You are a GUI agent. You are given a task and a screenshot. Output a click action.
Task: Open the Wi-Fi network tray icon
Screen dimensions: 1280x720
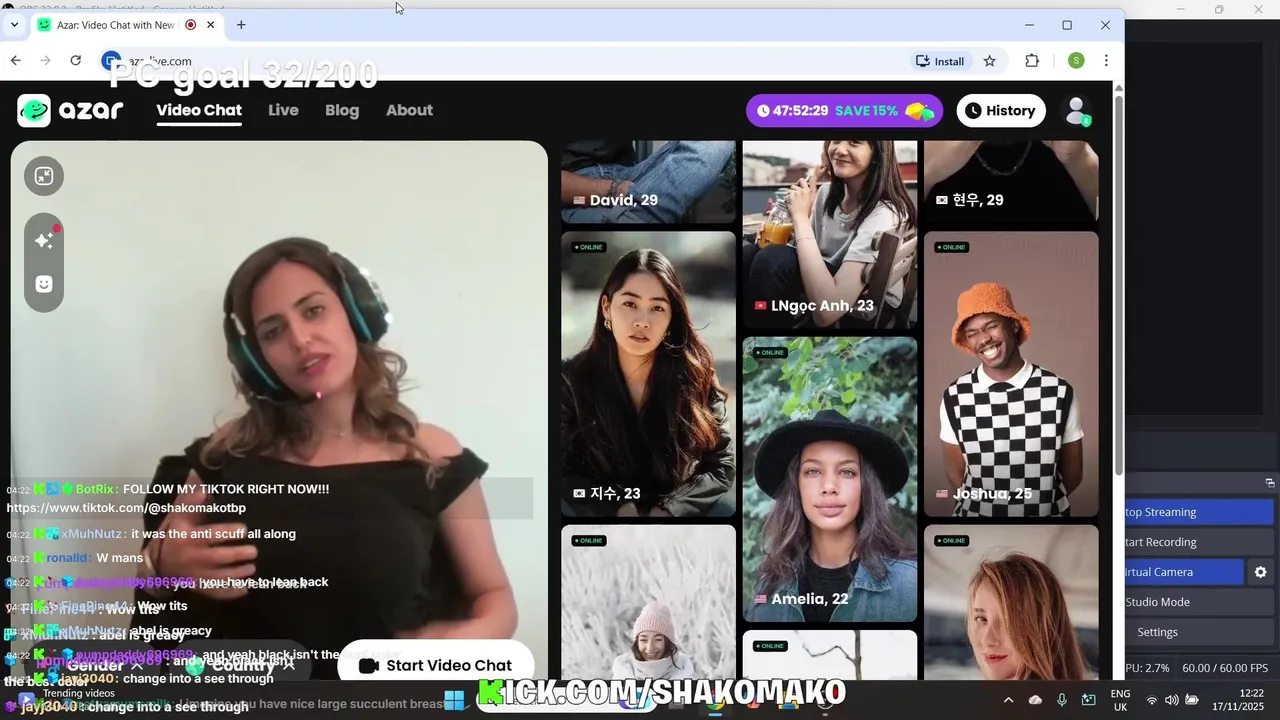(1151, 700)
